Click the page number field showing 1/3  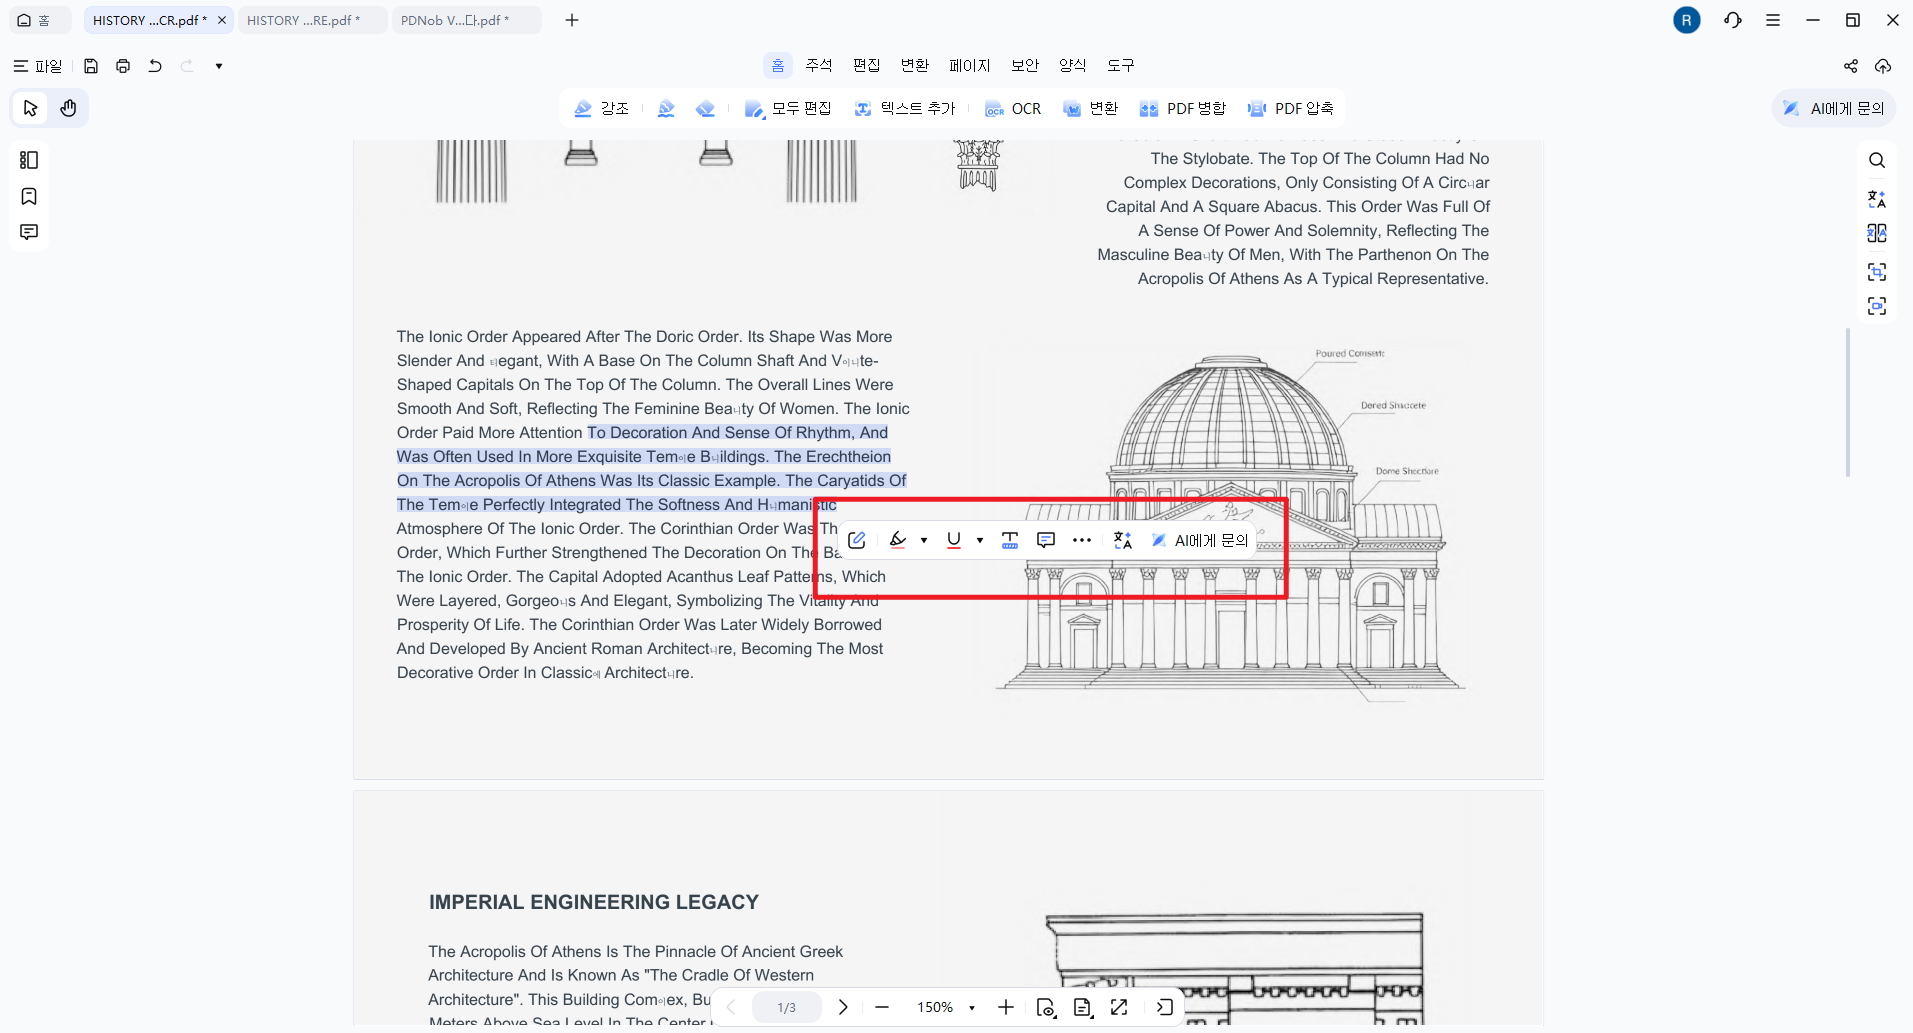coord(787,1007)
